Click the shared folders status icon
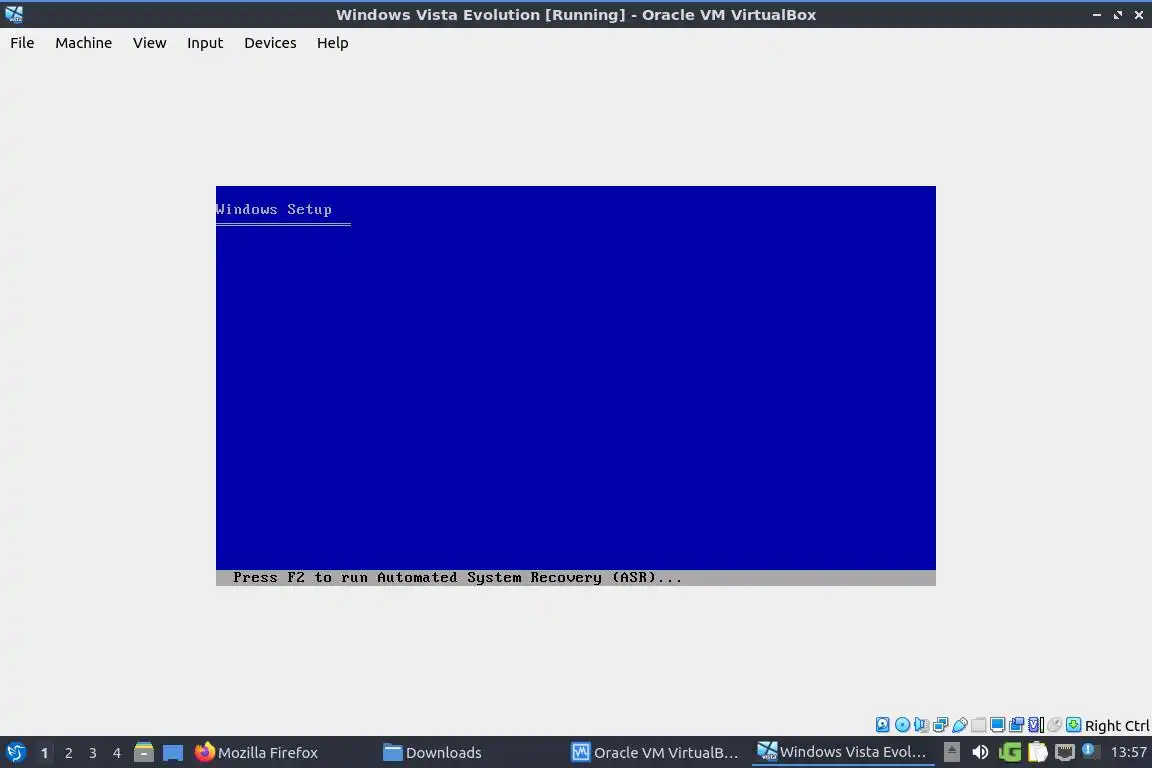This screenshot has width=1152, height=768. pos(979,725)
